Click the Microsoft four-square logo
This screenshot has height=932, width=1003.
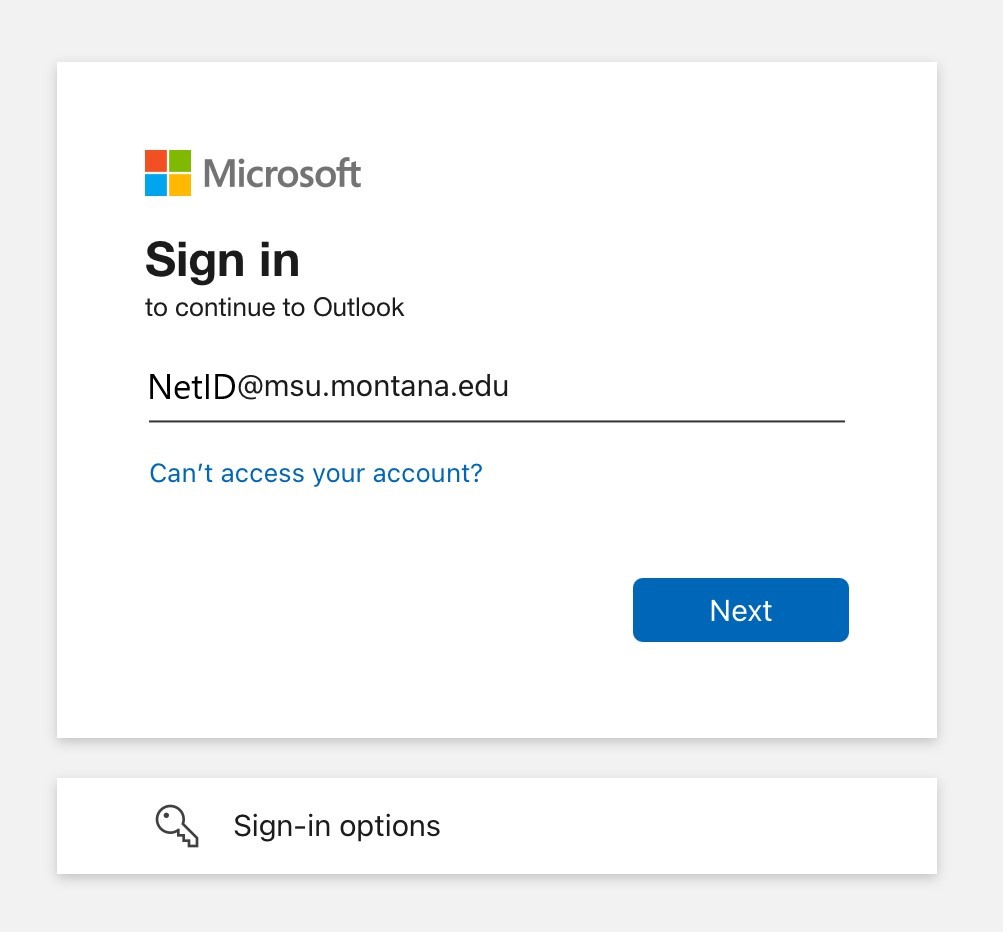pos(168,172)
